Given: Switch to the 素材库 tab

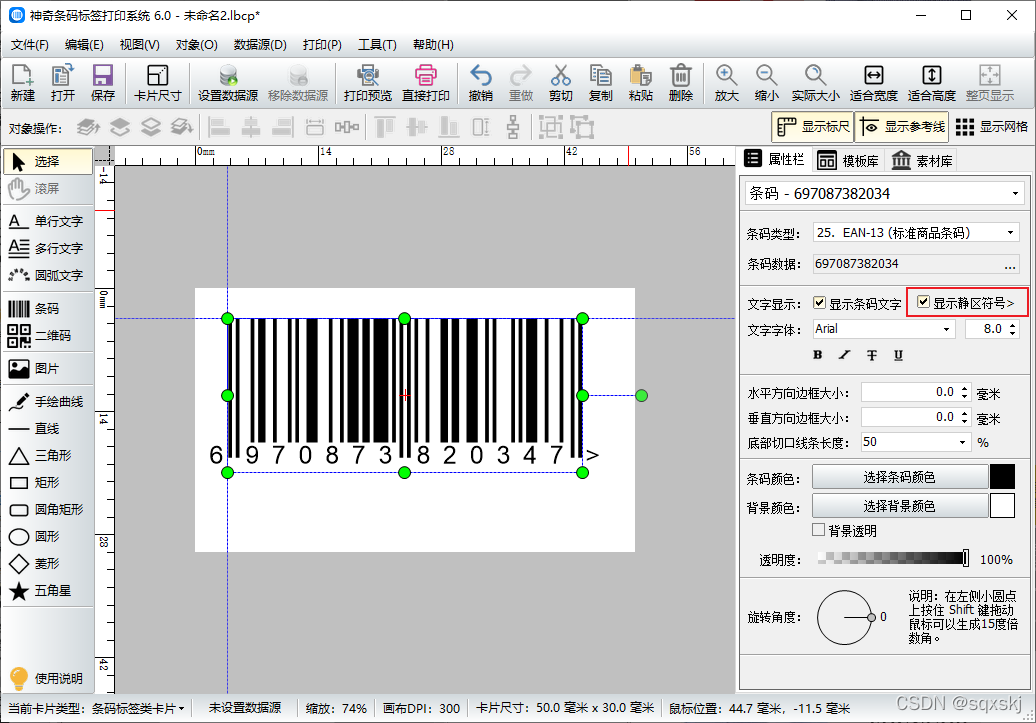Looking at the screenshot, I should pos(922,161).
